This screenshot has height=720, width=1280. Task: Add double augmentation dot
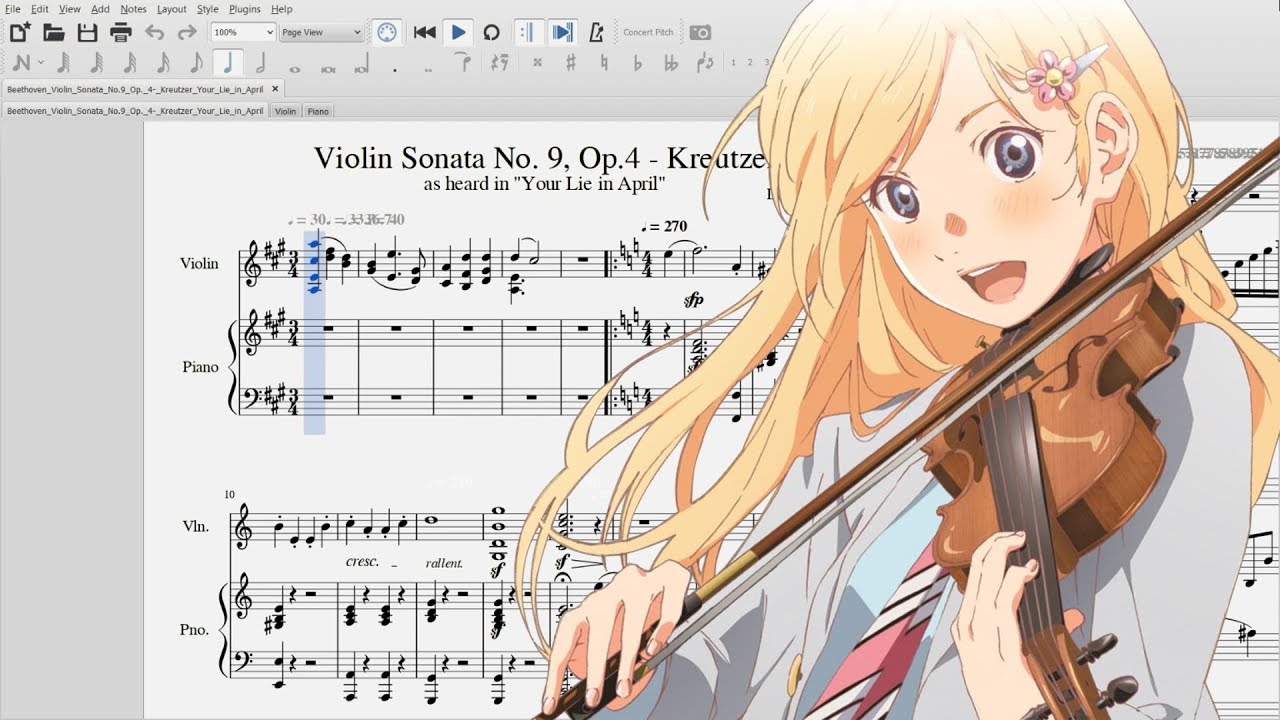coord(428,70)
